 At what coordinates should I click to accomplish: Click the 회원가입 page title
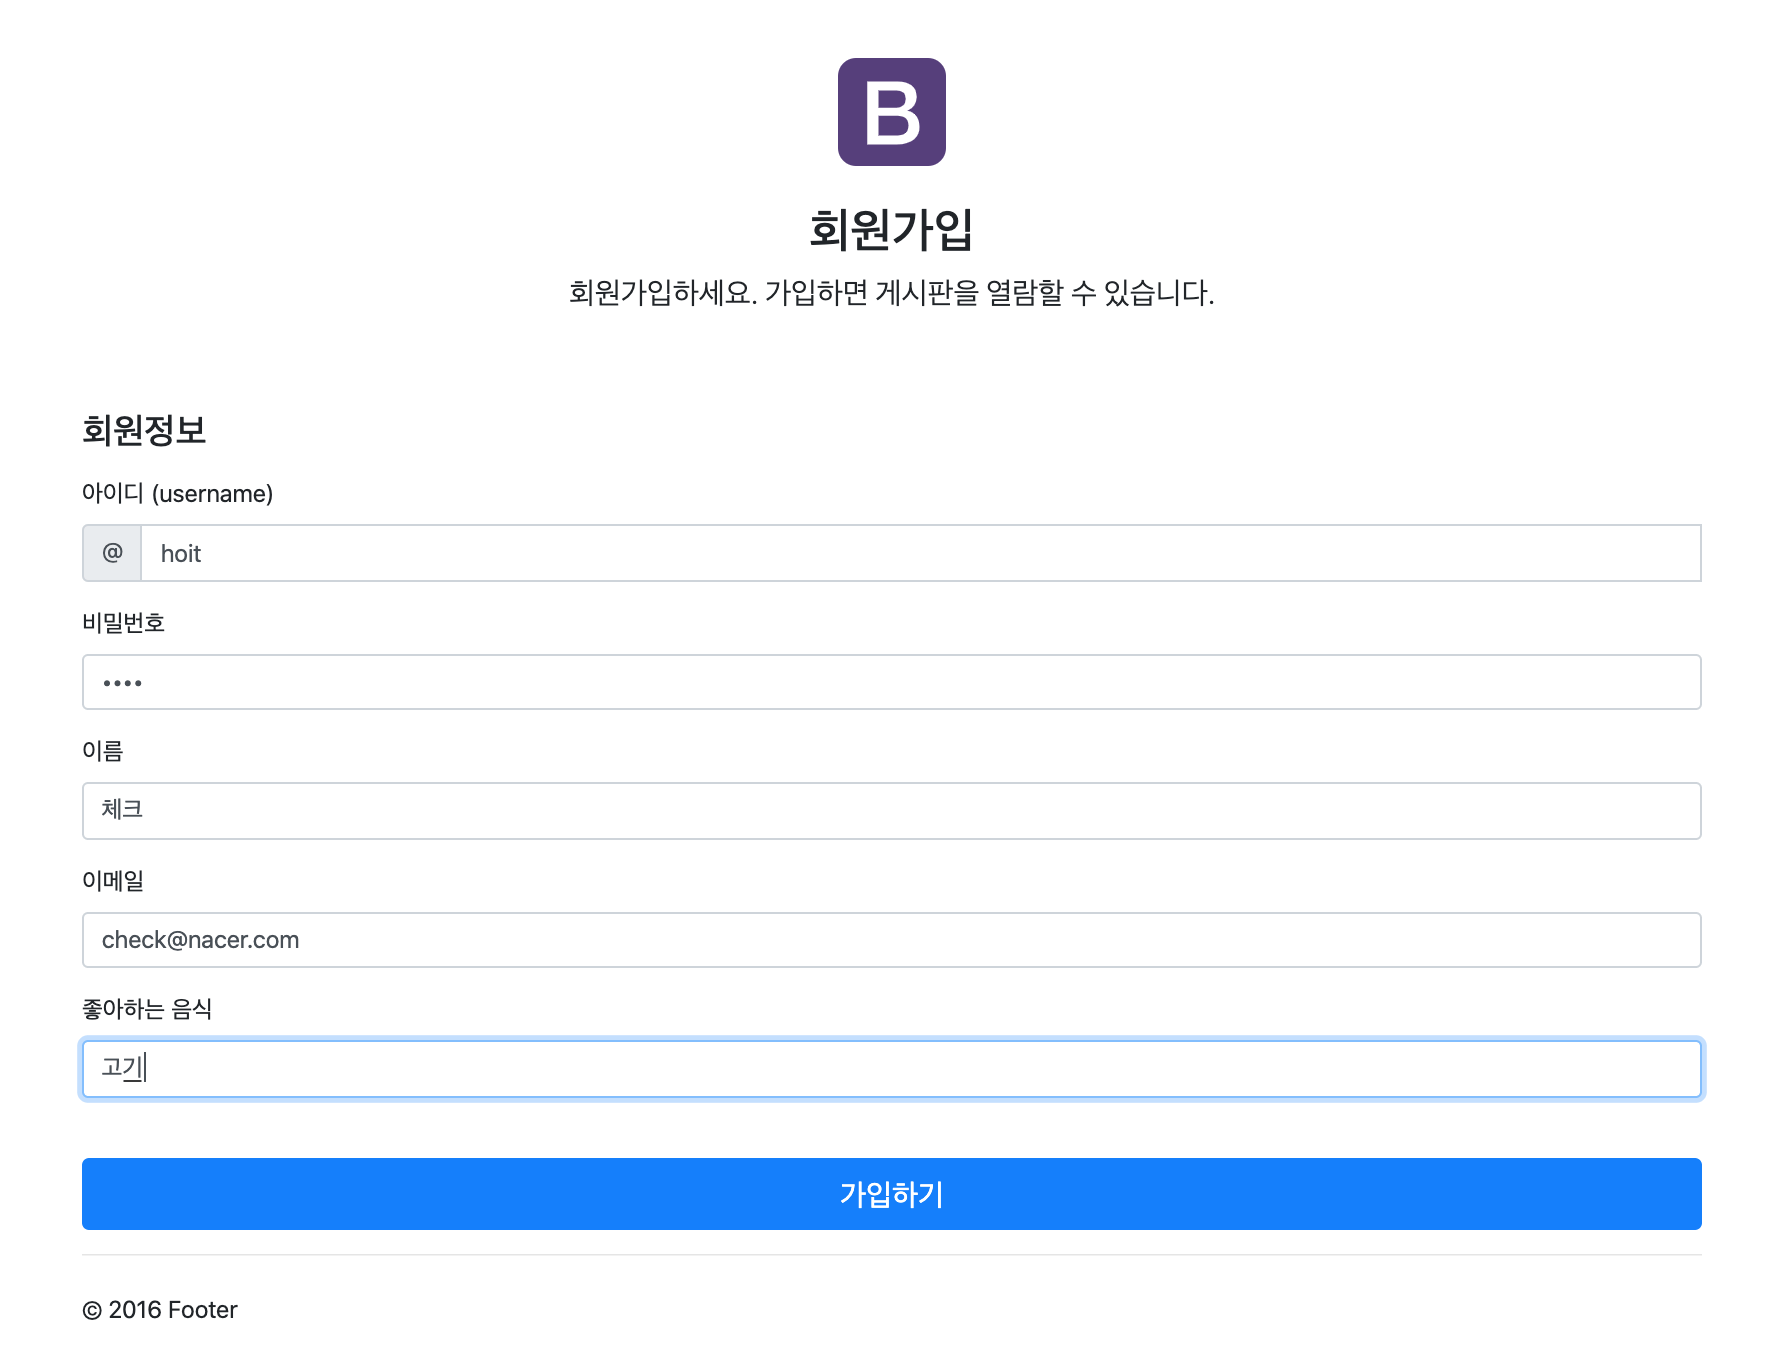click(891, 230)
